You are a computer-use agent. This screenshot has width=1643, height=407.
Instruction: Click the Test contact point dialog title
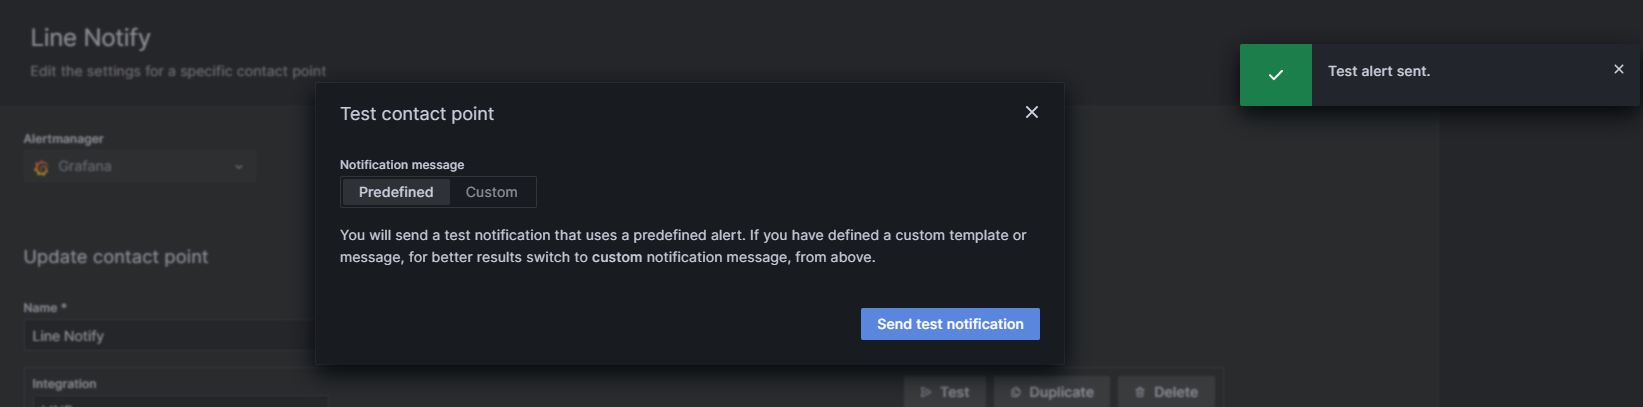[417, 114]
